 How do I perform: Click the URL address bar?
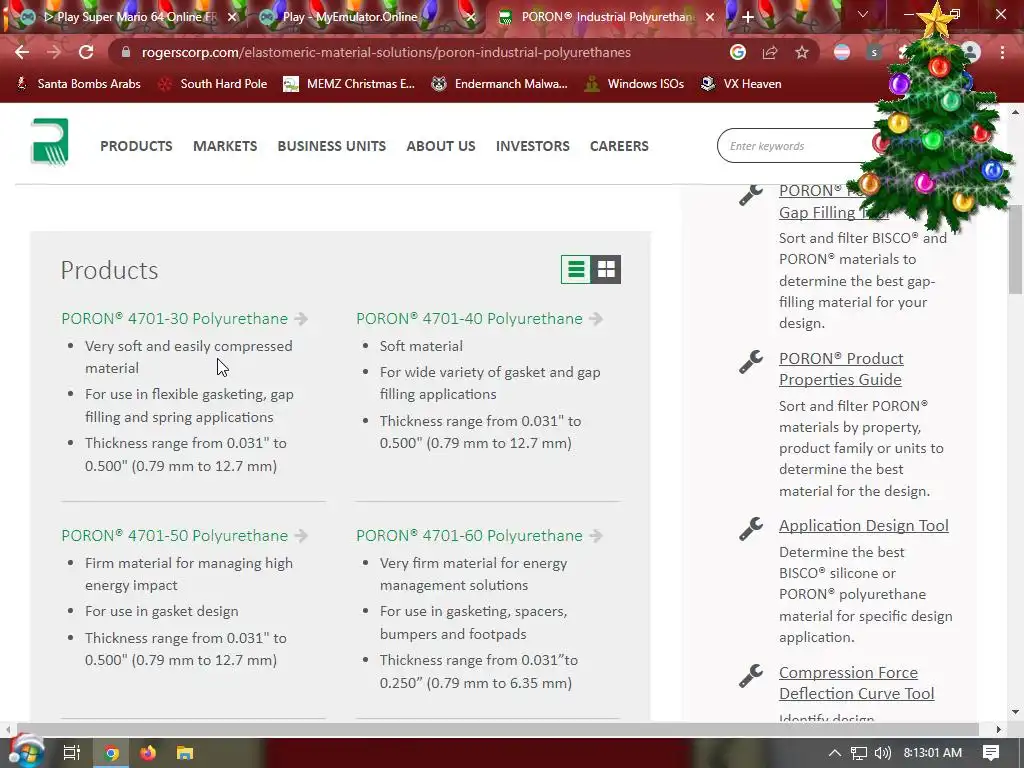coord(418,52)
